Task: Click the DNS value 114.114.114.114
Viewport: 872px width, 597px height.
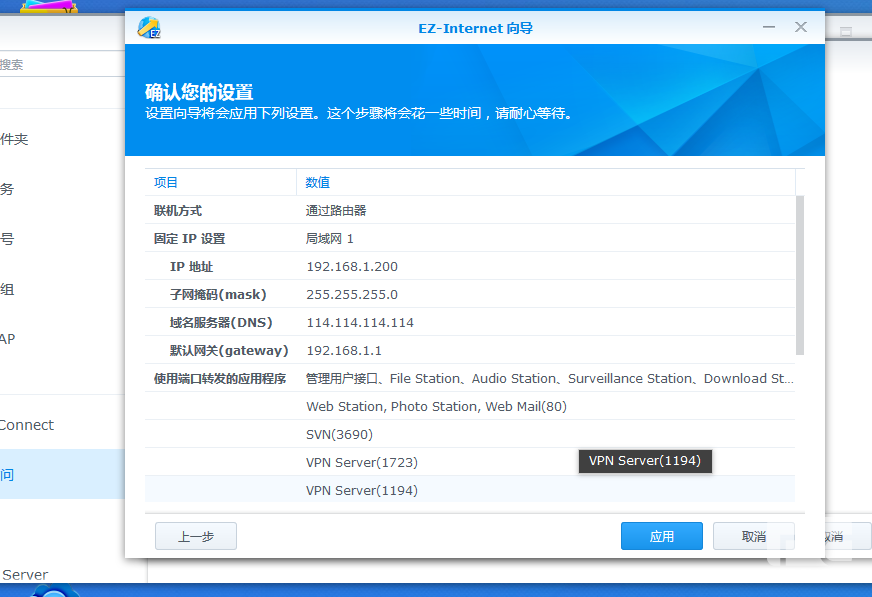Action: click(x=360, y=322)
